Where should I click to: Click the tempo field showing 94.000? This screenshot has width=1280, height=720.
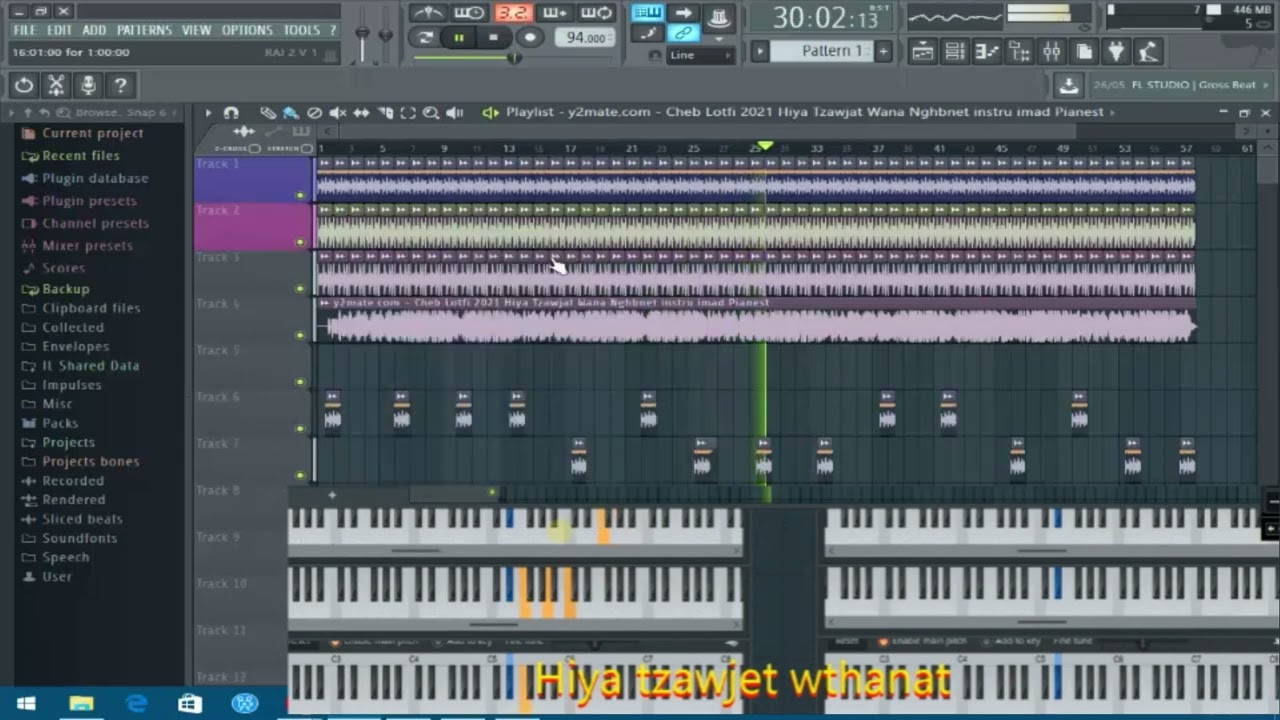click(x=586, y=38)
